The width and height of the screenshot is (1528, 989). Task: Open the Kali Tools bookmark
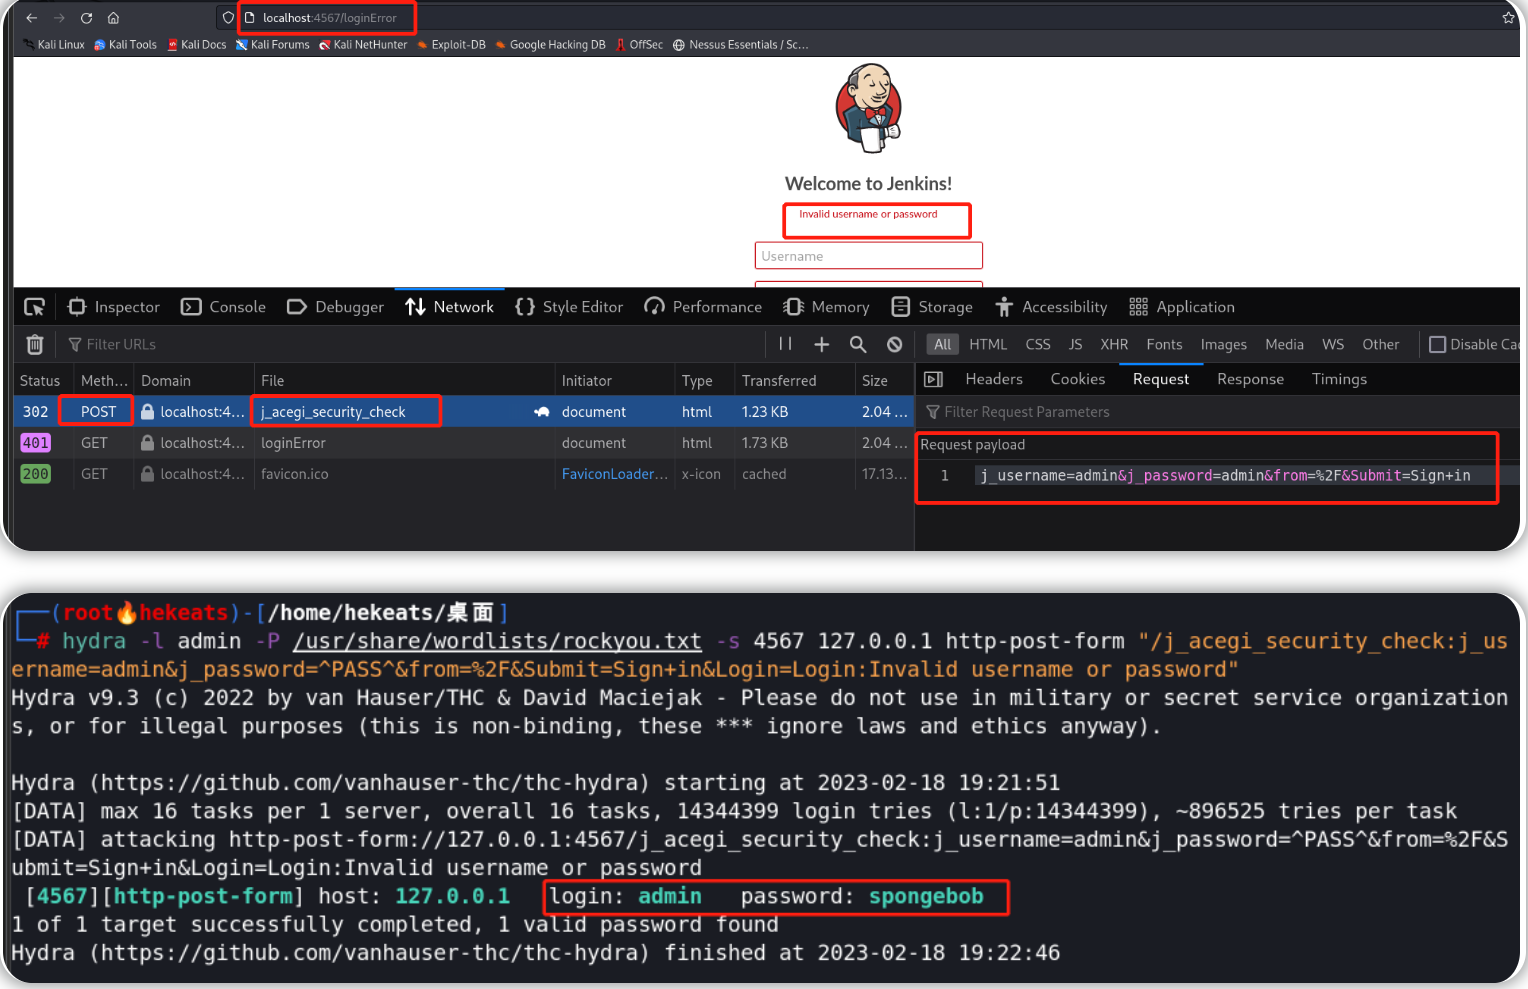click(126, 45)
